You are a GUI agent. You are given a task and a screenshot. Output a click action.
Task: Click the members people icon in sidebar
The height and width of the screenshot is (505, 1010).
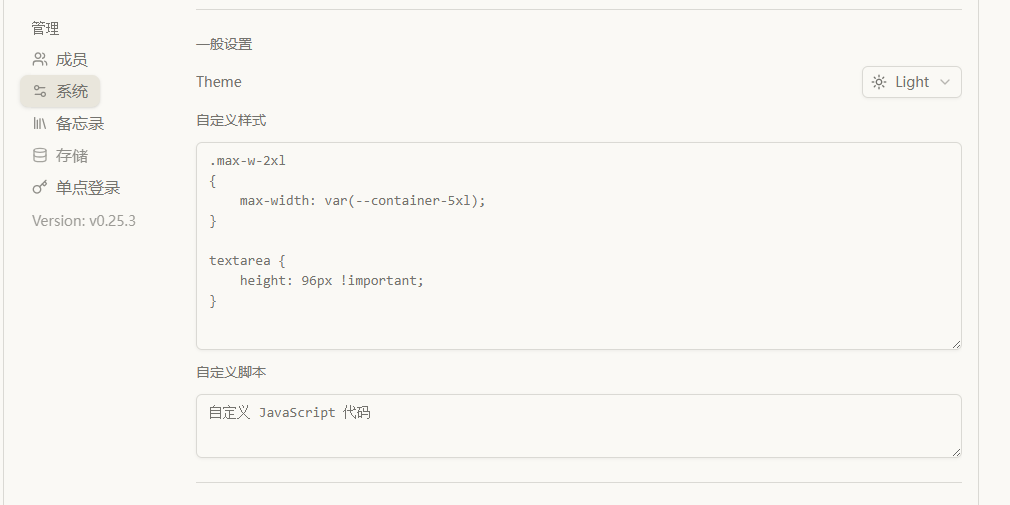40,60
